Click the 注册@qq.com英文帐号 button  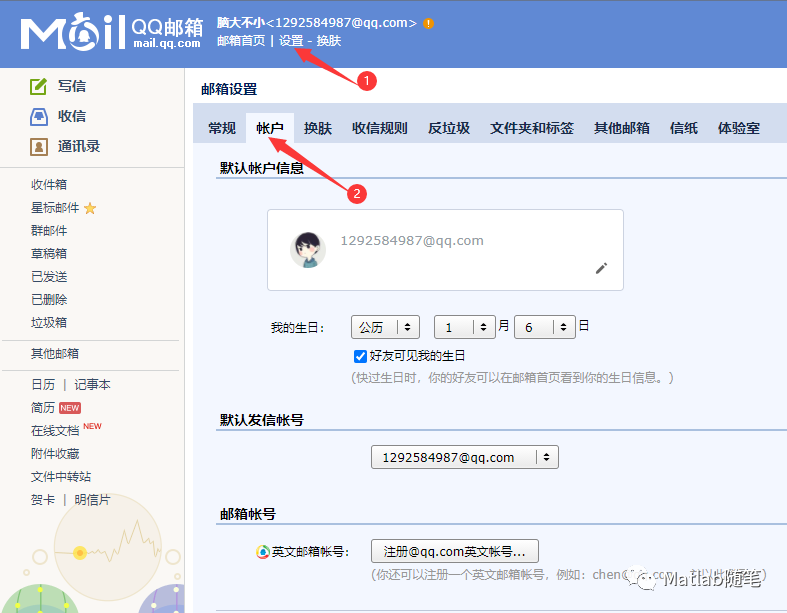tap(455, 551)
